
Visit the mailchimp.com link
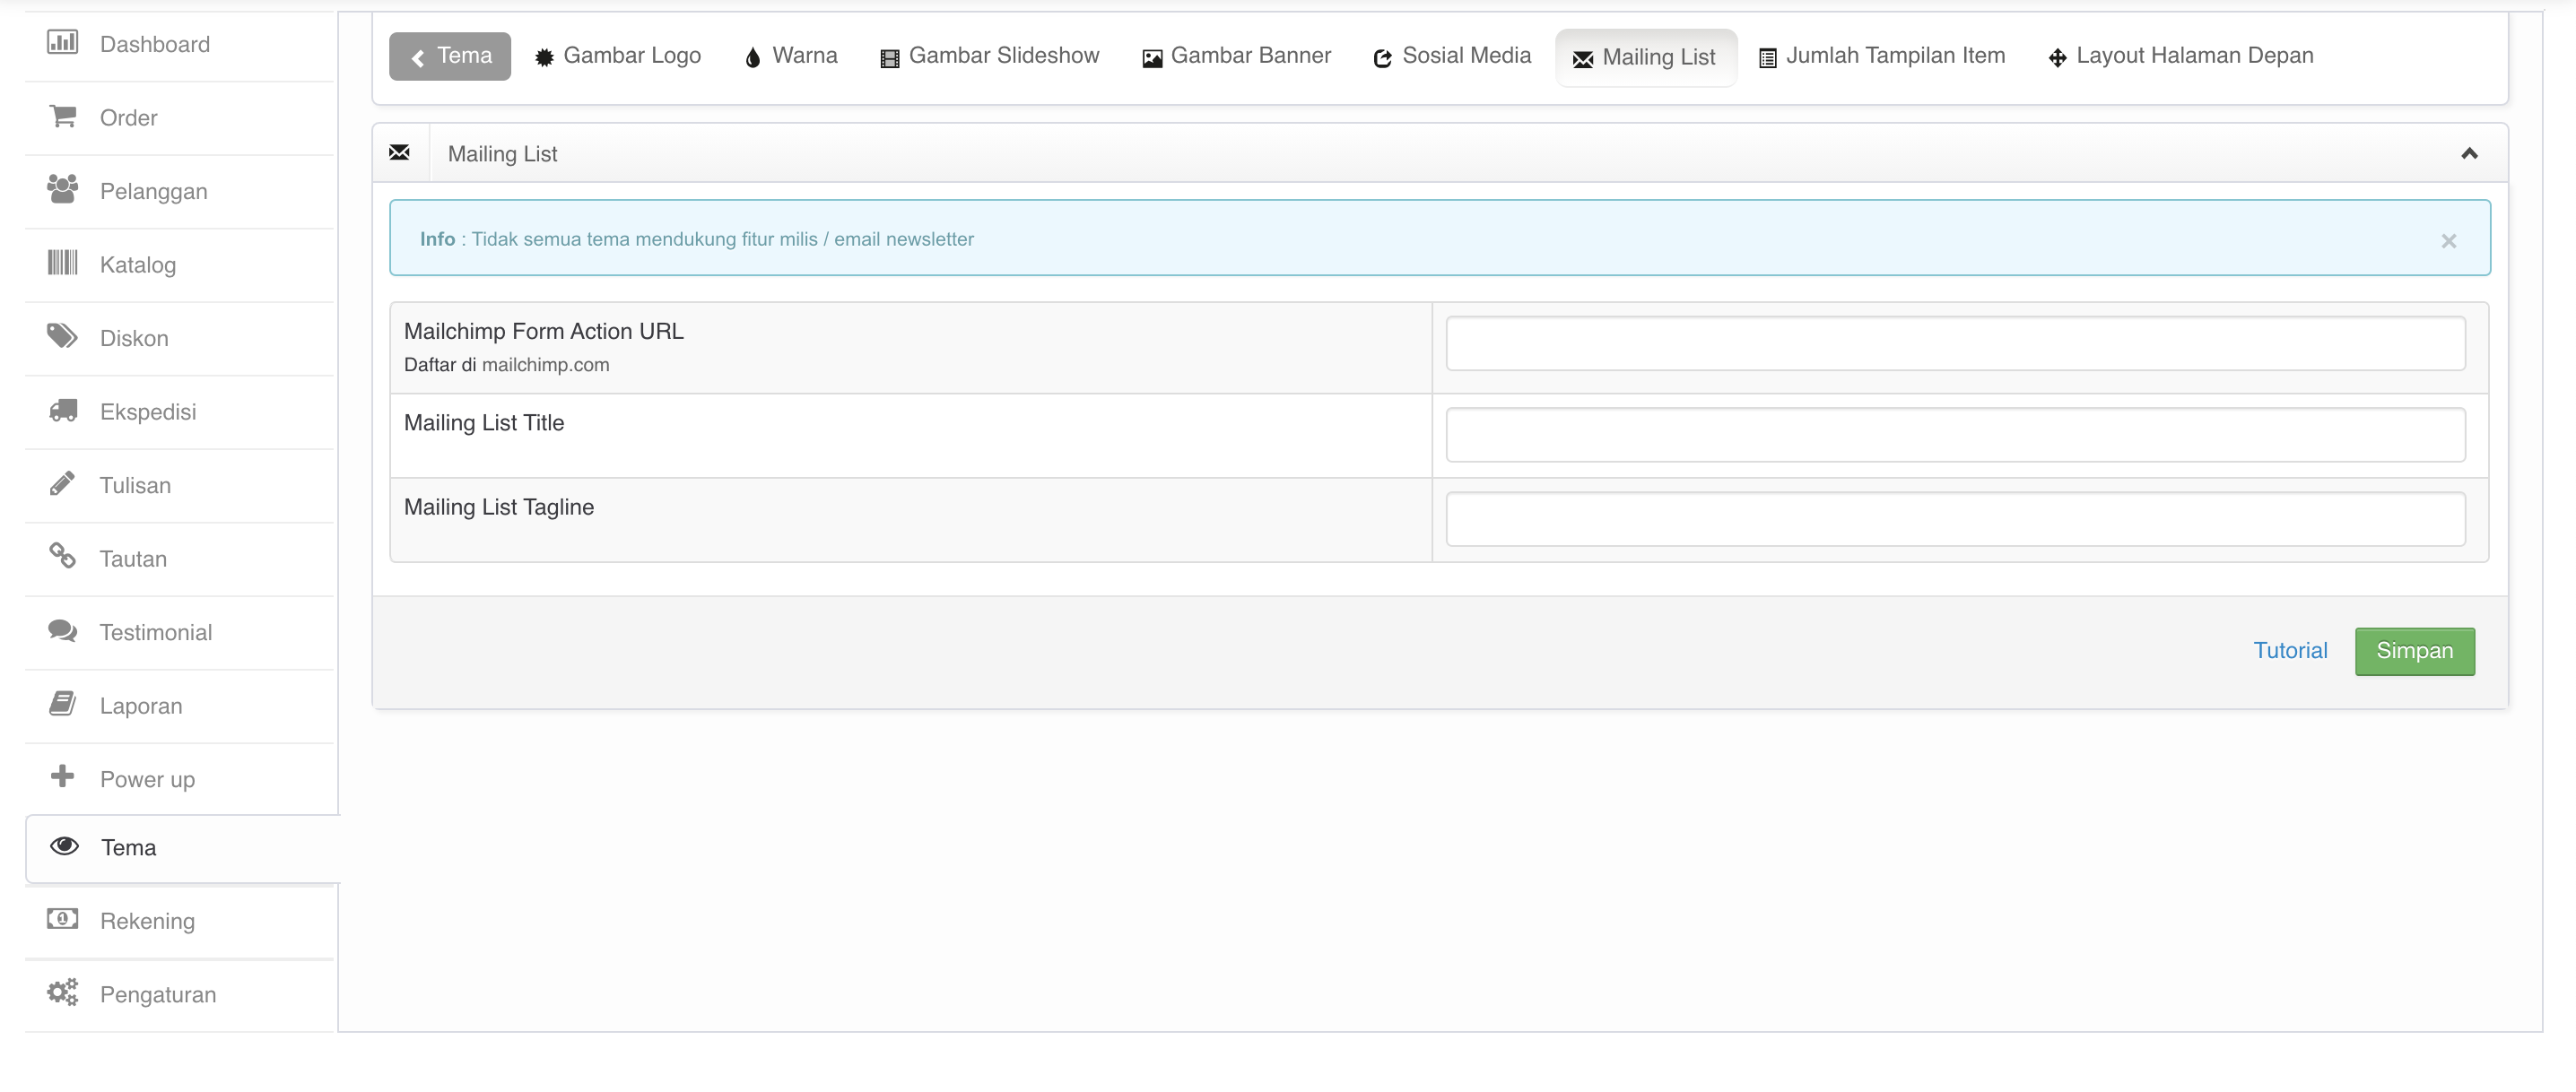(545, 365)
